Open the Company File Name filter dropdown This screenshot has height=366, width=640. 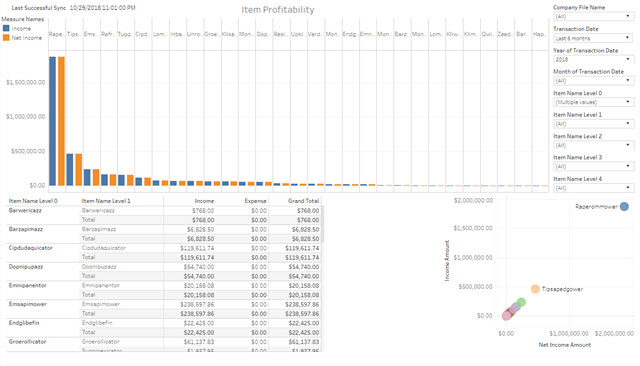[593, 17]
